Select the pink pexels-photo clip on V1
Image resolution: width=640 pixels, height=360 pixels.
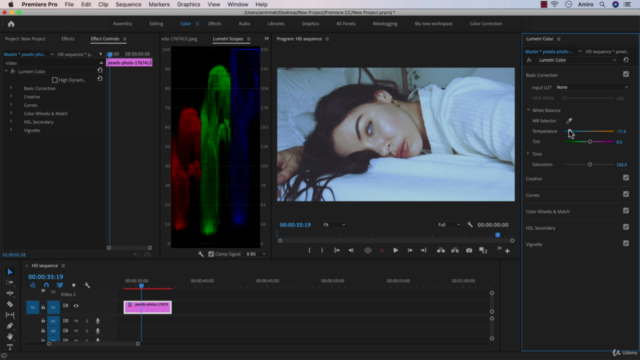click(x=147, y=307)
